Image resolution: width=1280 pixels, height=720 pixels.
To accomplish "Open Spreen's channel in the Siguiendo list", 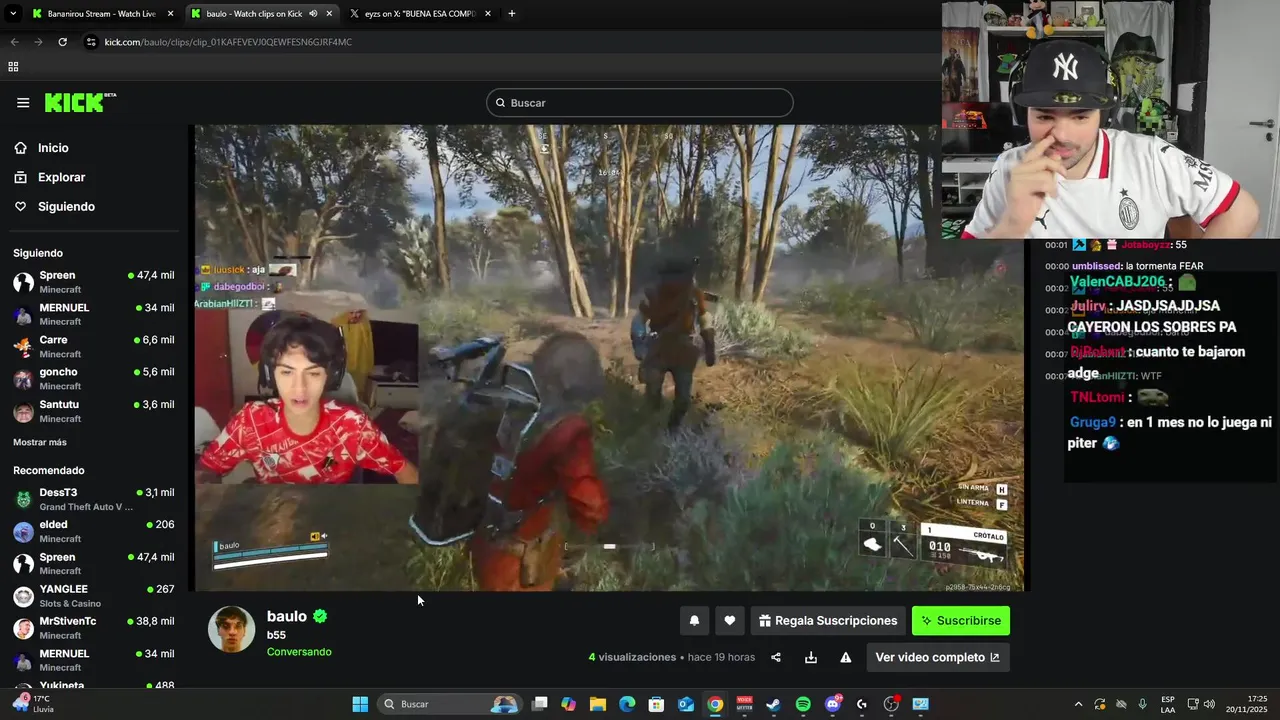I will [93, 282].
